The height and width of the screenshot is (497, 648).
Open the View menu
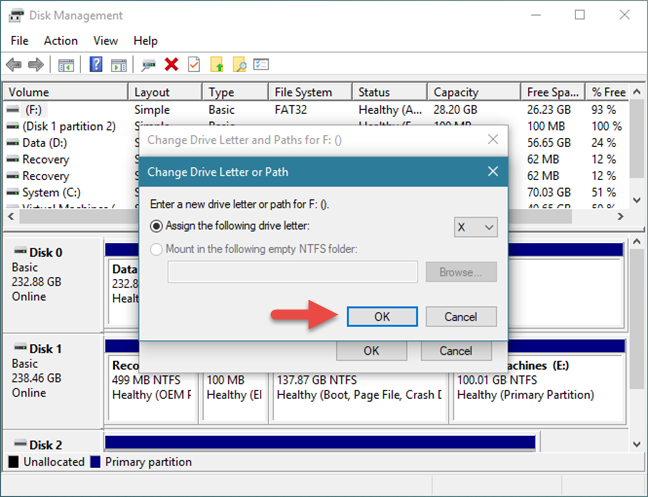tap(105, 41)
